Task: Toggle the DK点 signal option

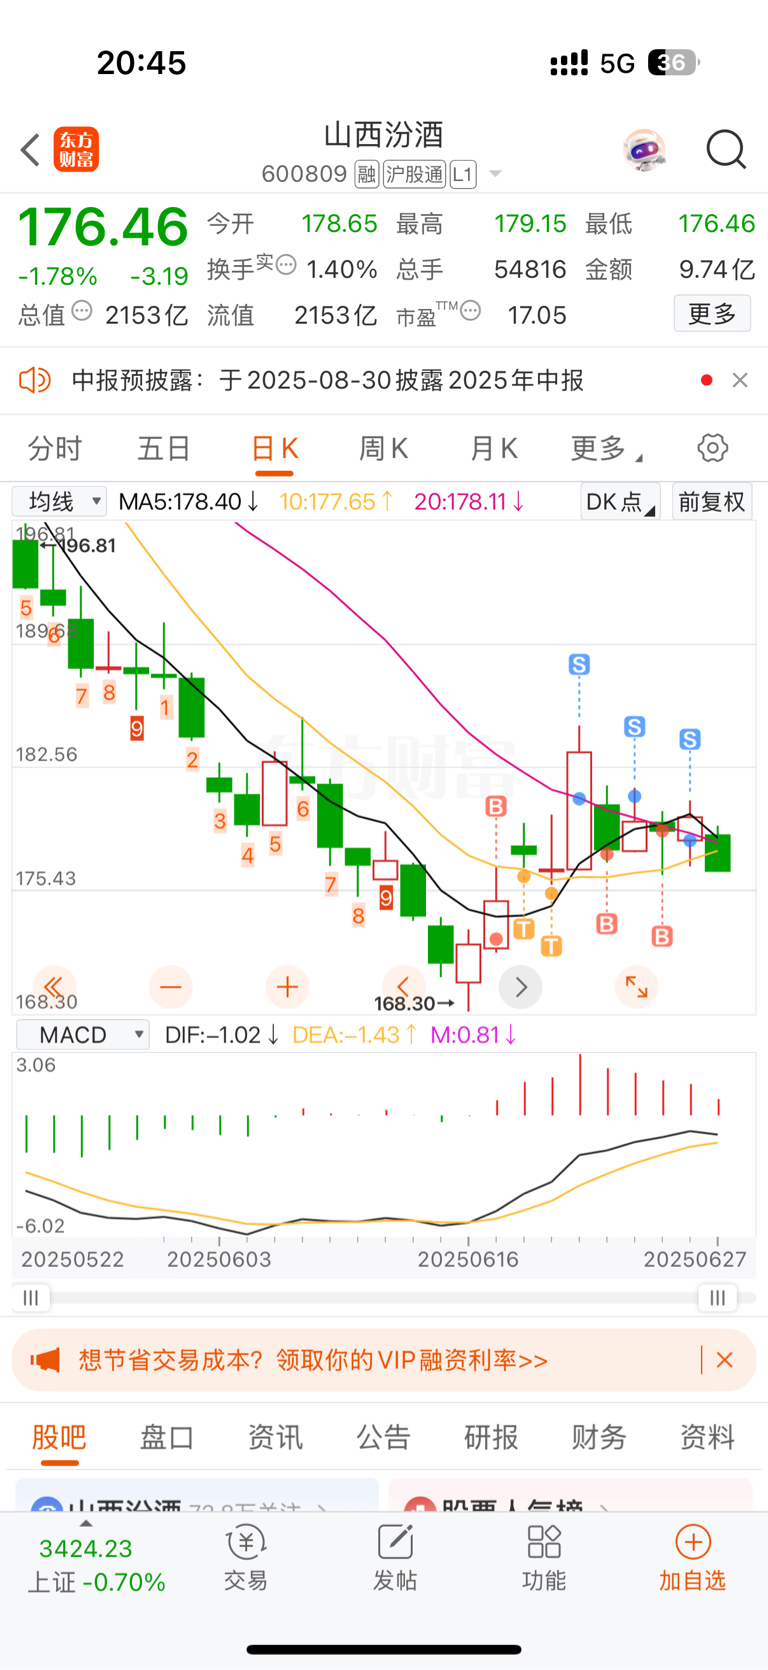Action: click(x=620, y=501)
